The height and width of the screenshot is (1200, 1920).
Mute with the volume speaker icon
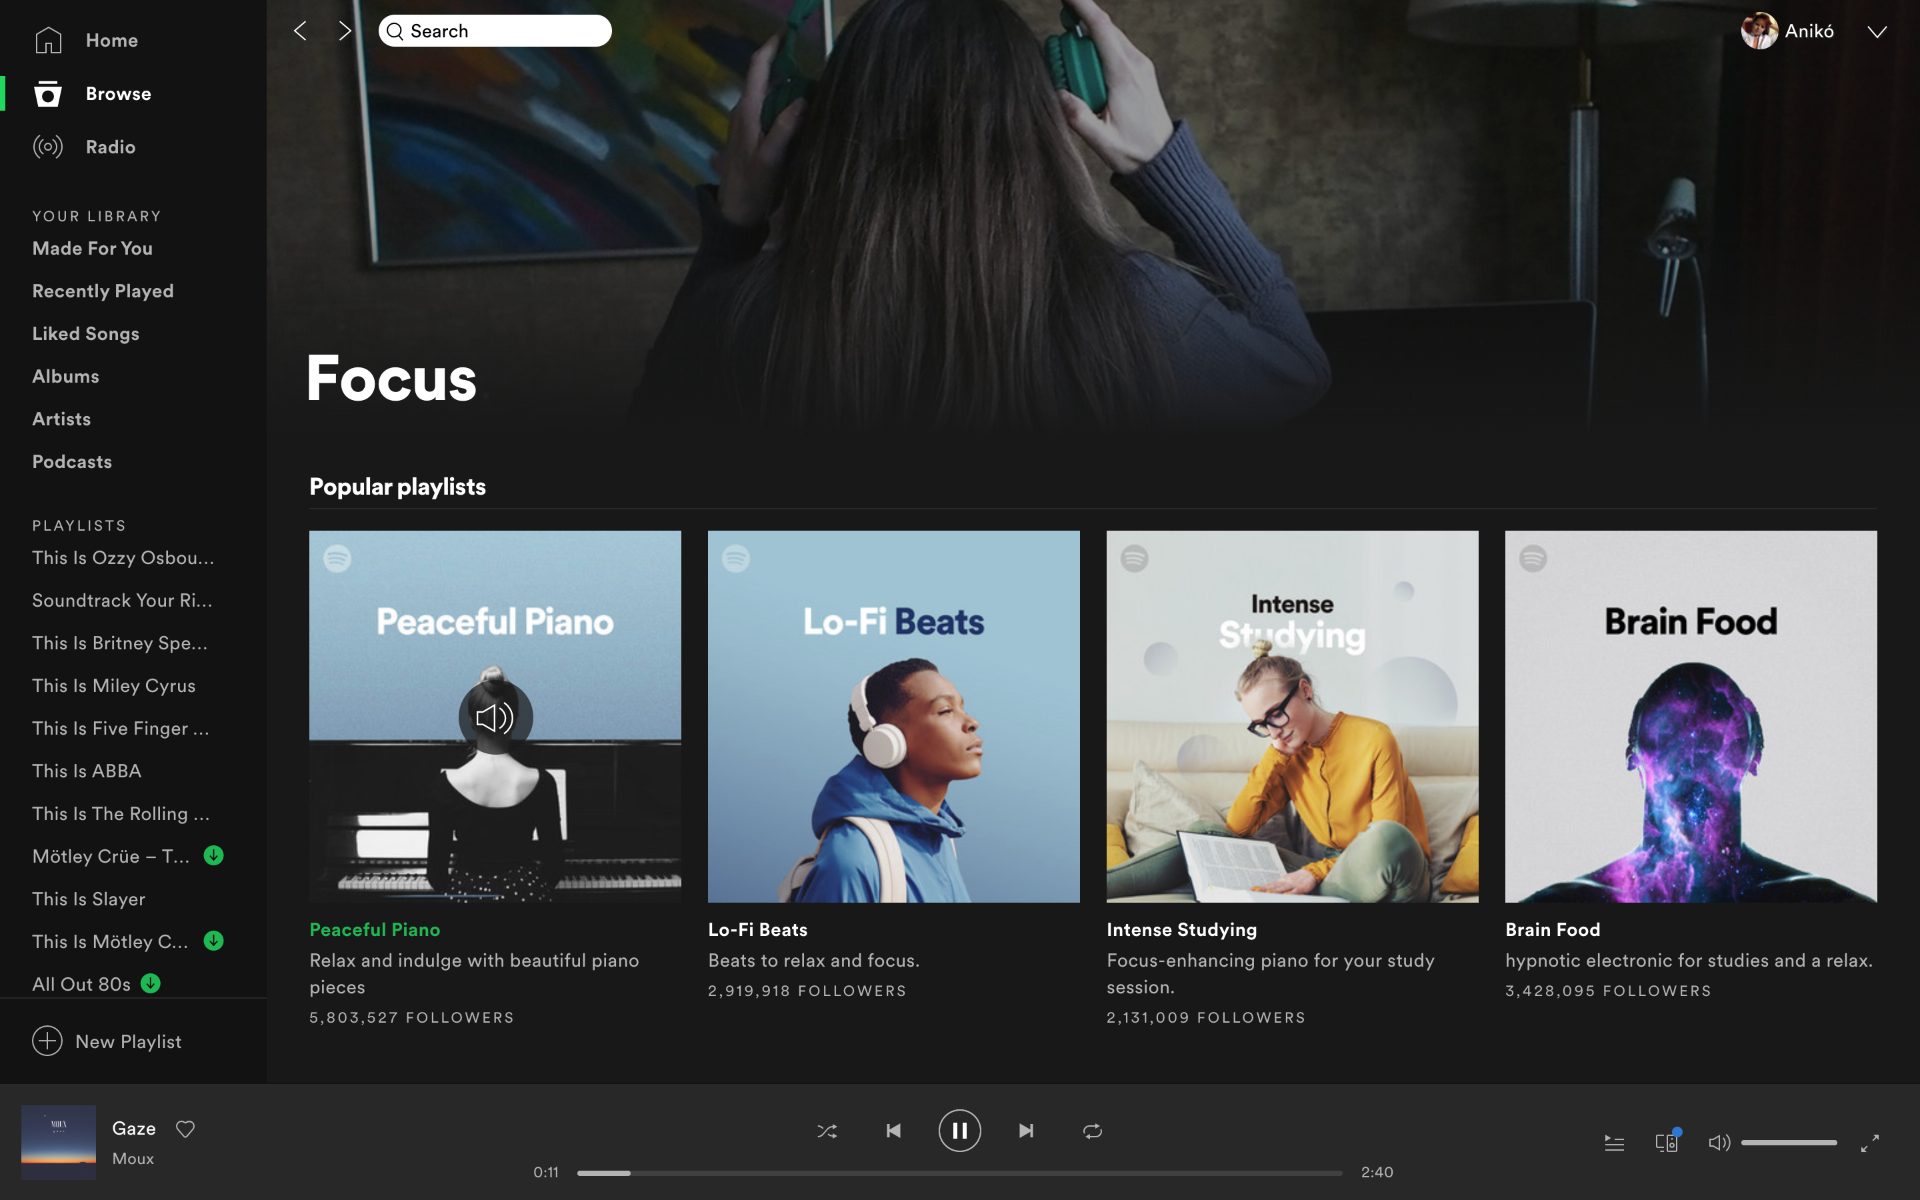pos(1718,1143)
